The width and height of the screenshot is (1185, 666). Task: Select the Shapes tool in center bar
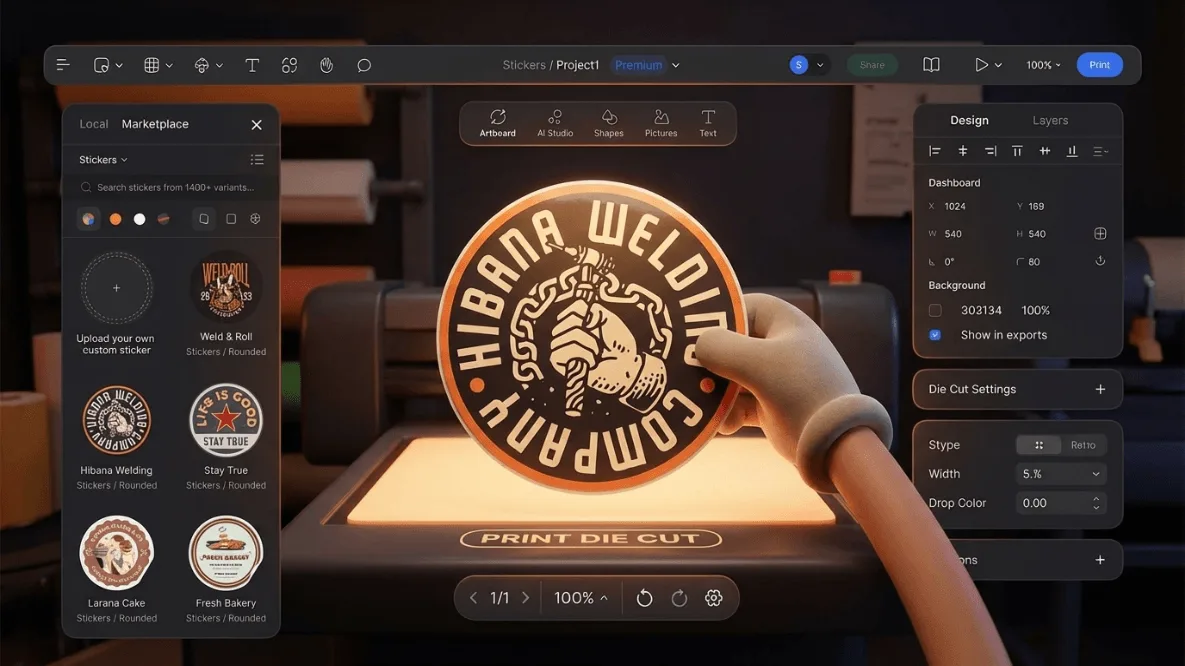608,123
